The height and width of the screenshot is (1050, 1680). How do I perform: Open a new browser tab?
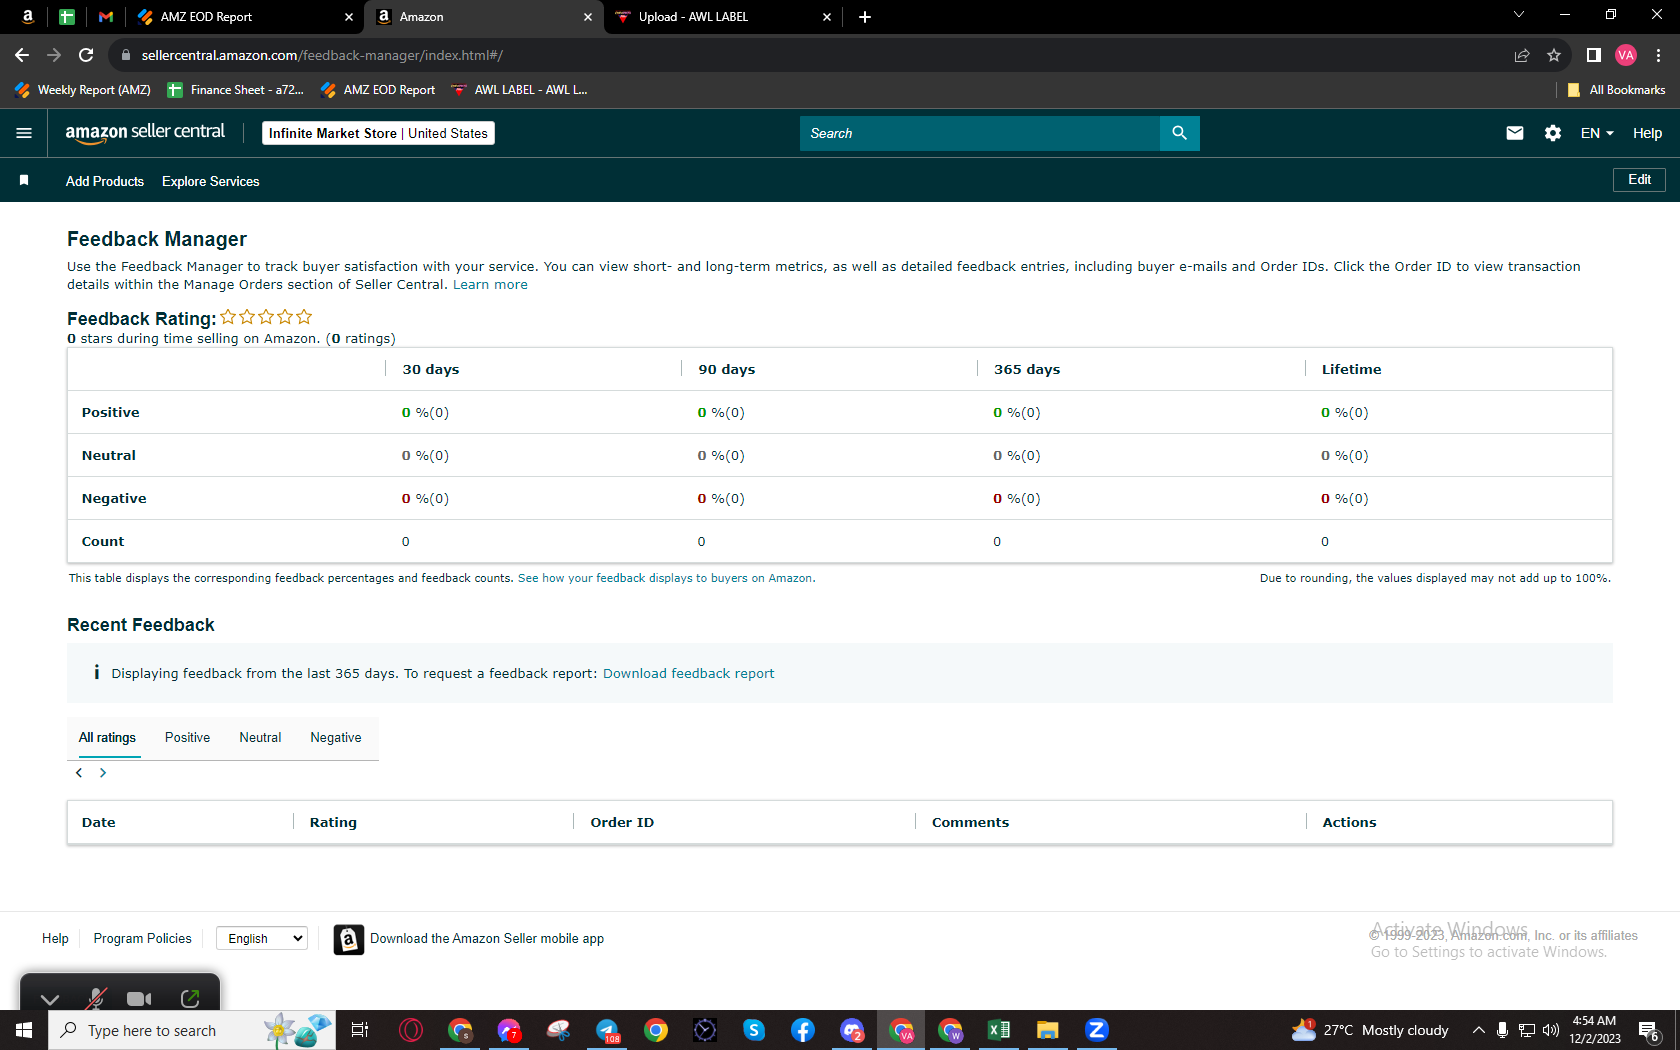coord(865,17)
